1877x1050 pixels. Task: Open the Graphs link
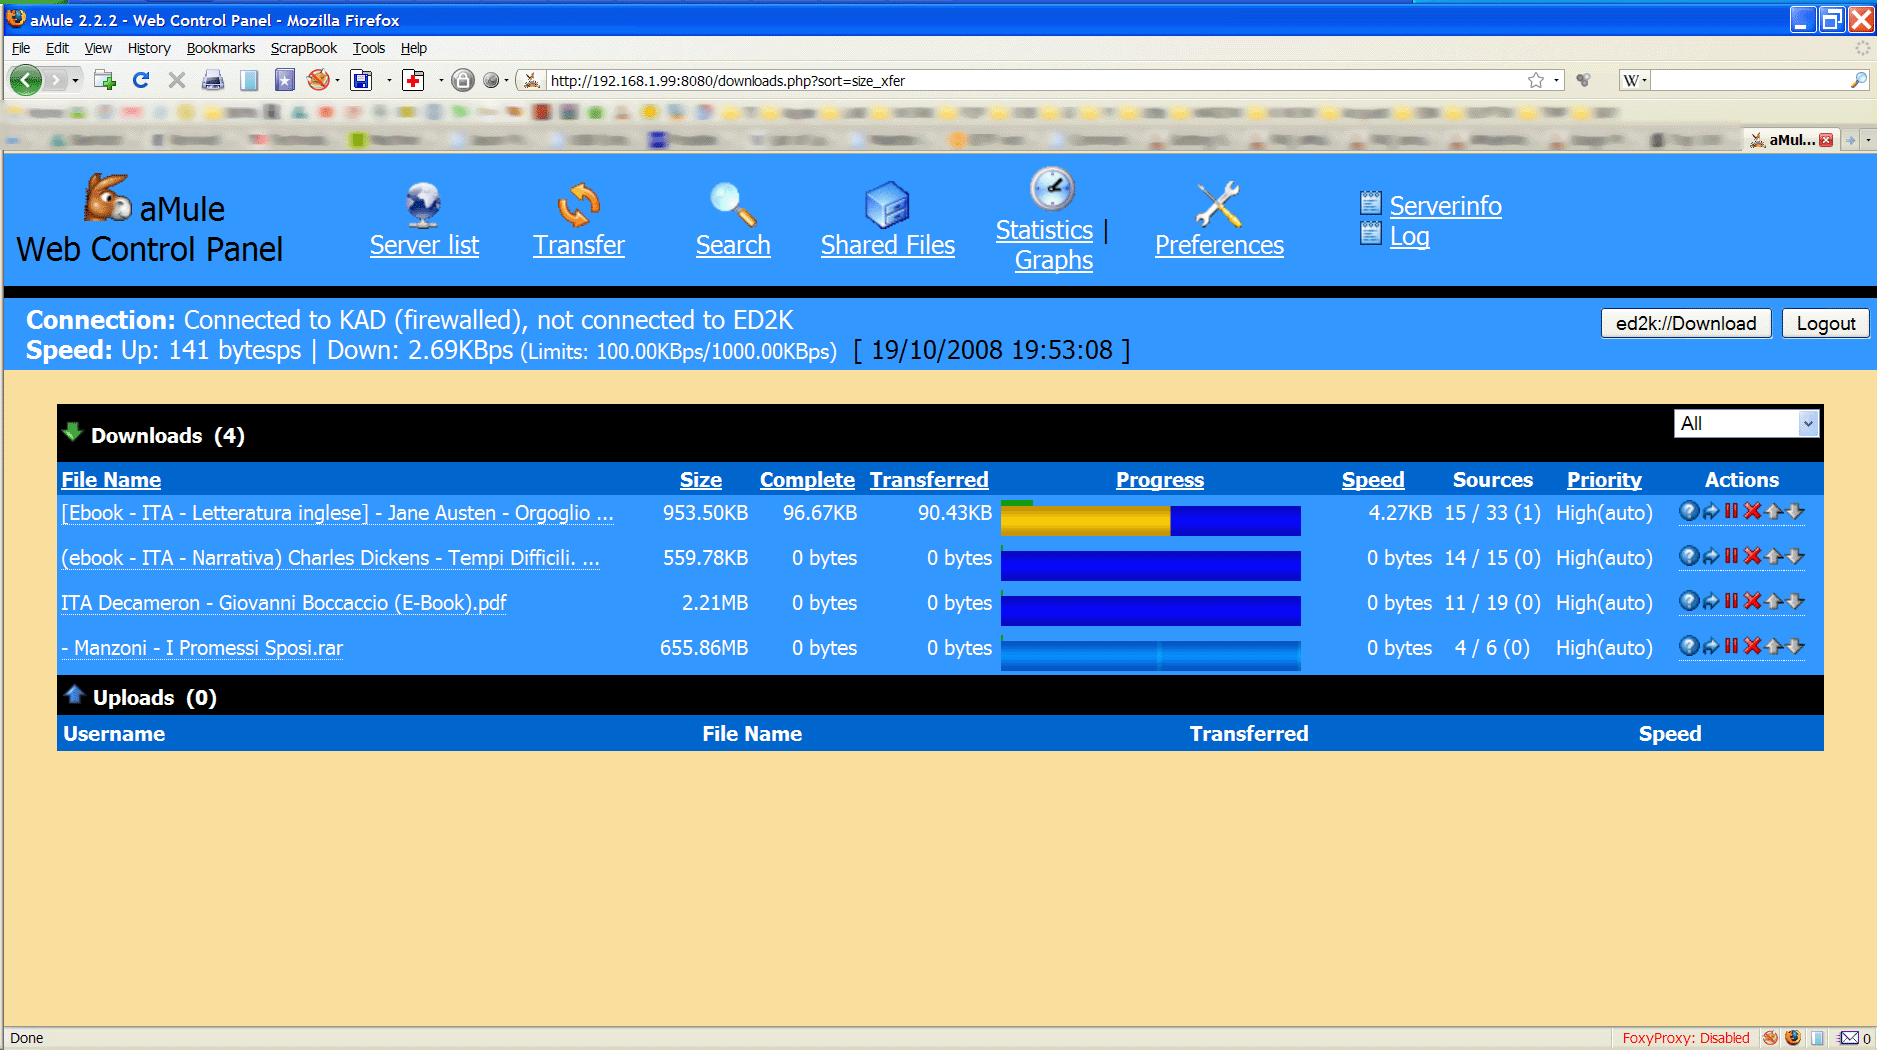[1053, 260]
